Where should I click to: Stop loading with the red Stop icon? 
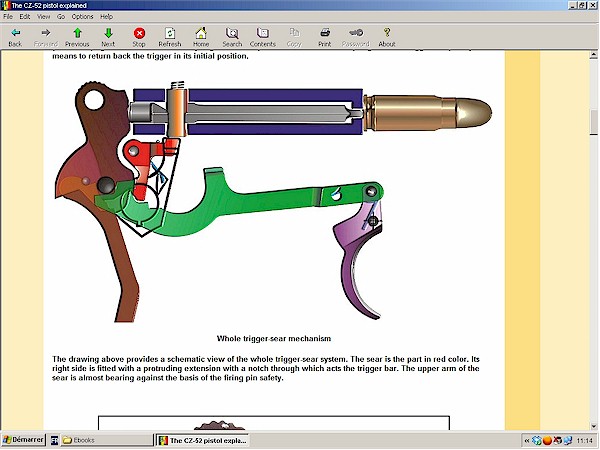coord(139,37)
